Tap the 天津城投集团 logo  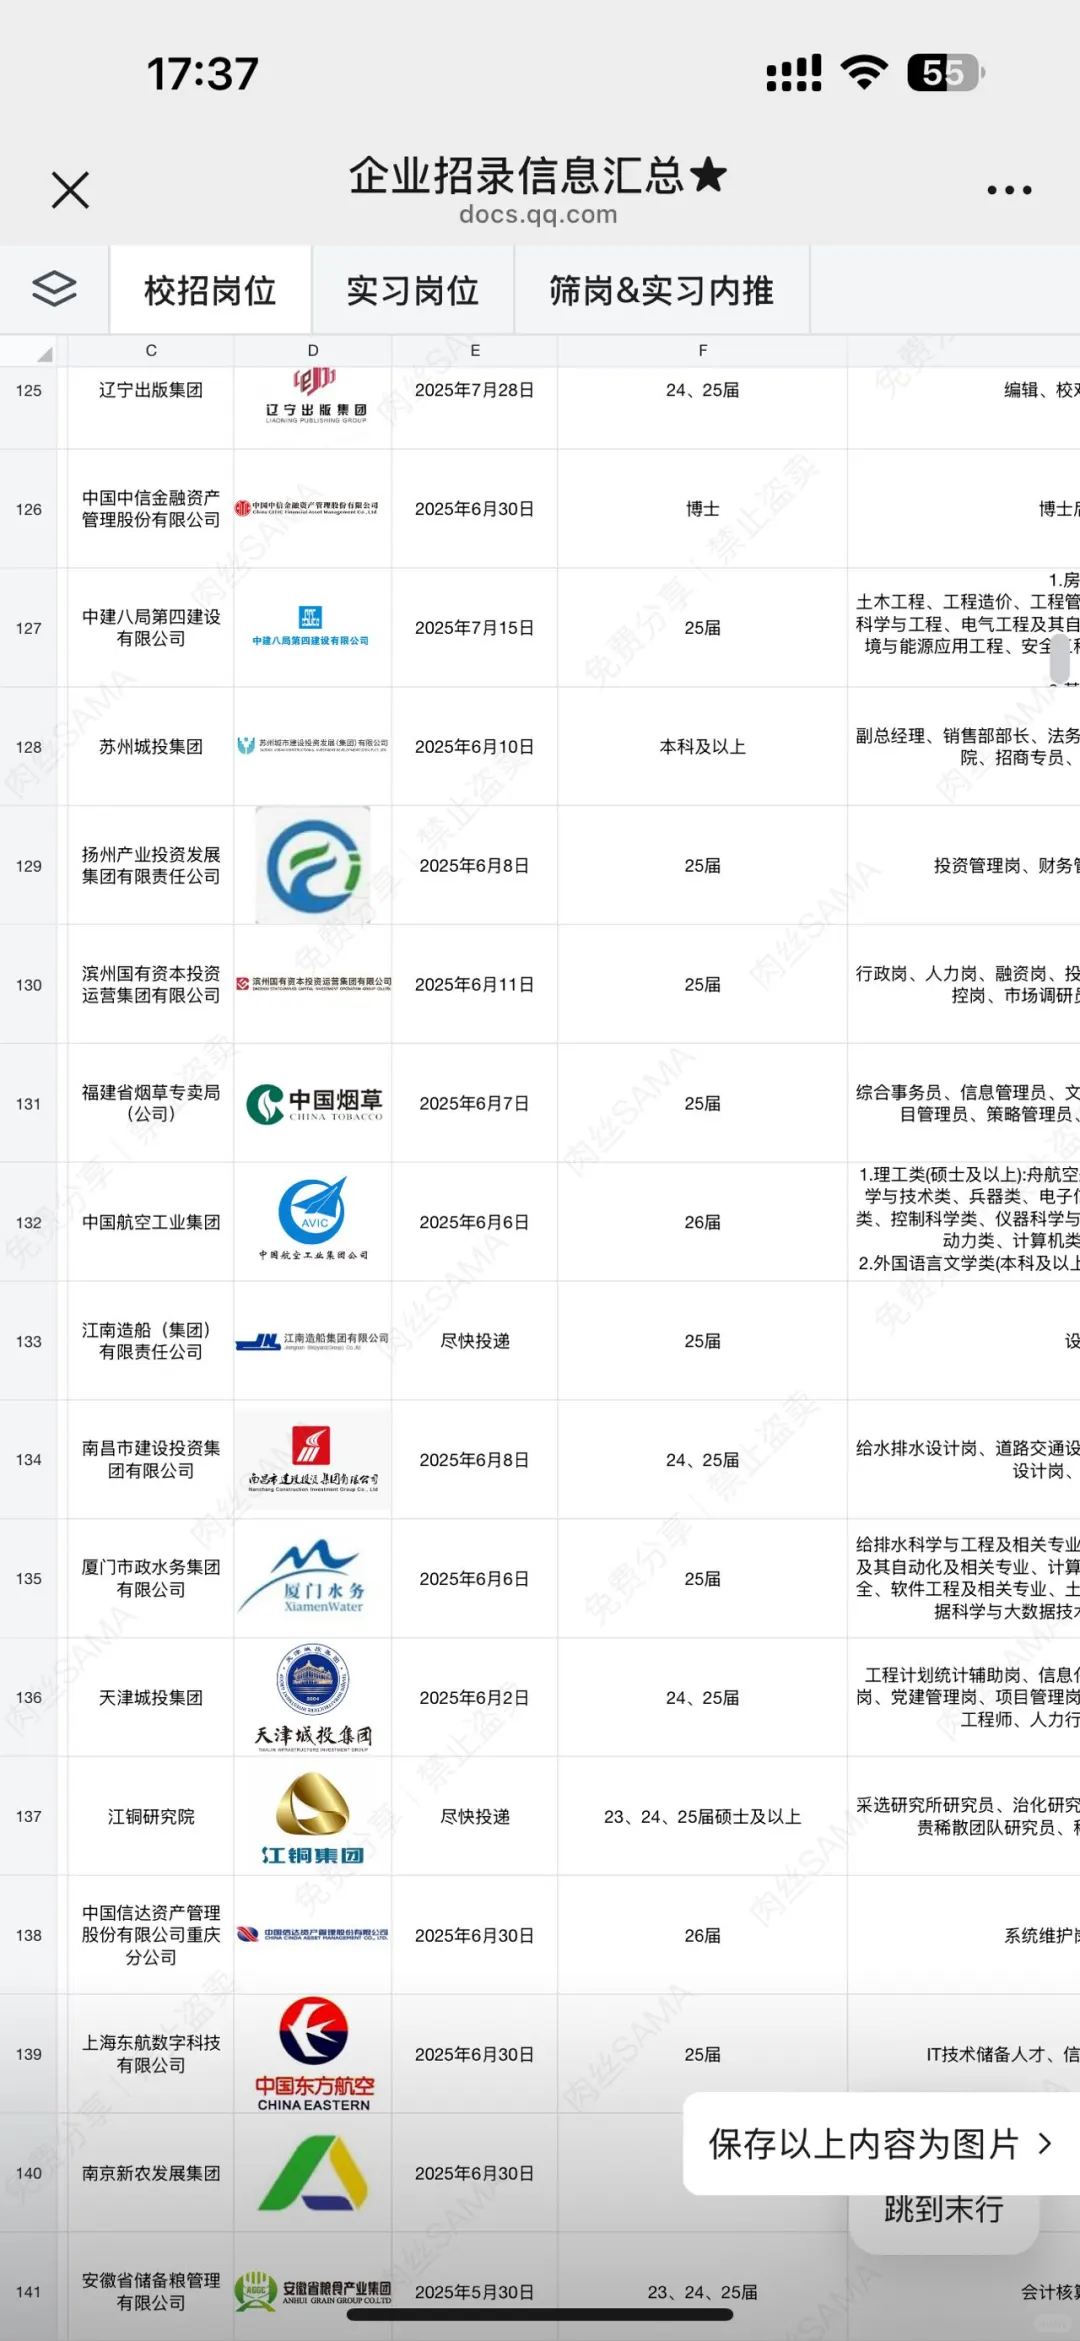313,1697
